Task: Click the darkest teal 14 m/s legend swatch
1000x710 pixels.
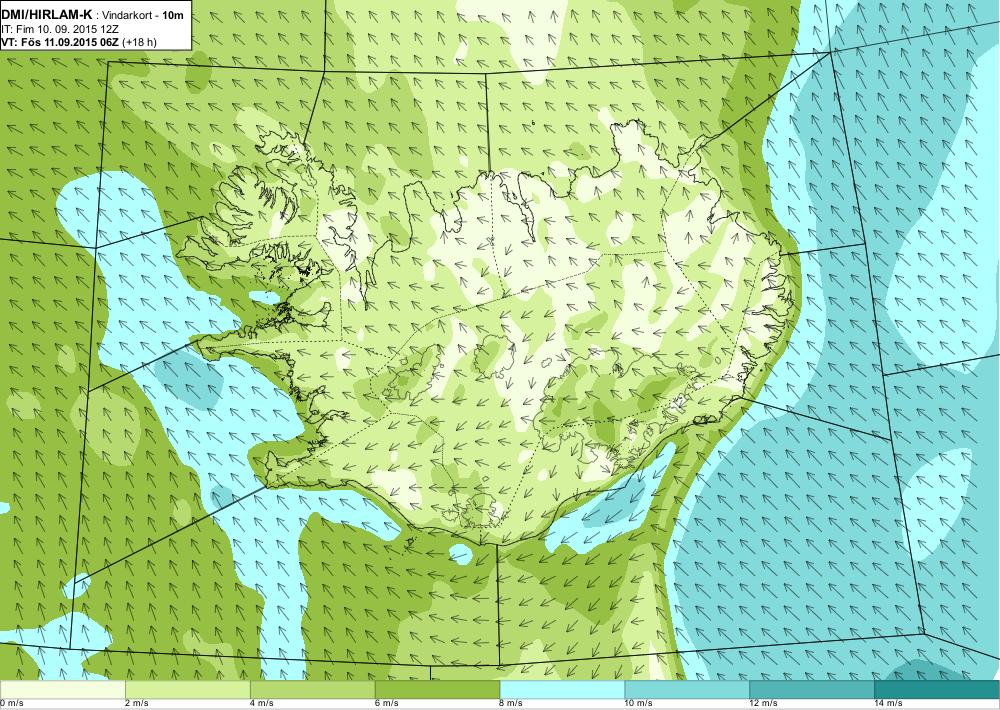Action: [938, 690]
